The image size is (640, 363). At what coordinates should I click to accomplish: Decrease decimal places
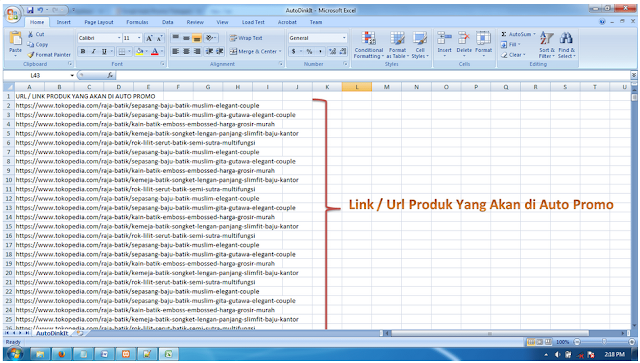pyautogui.click(x=343, y=51)
